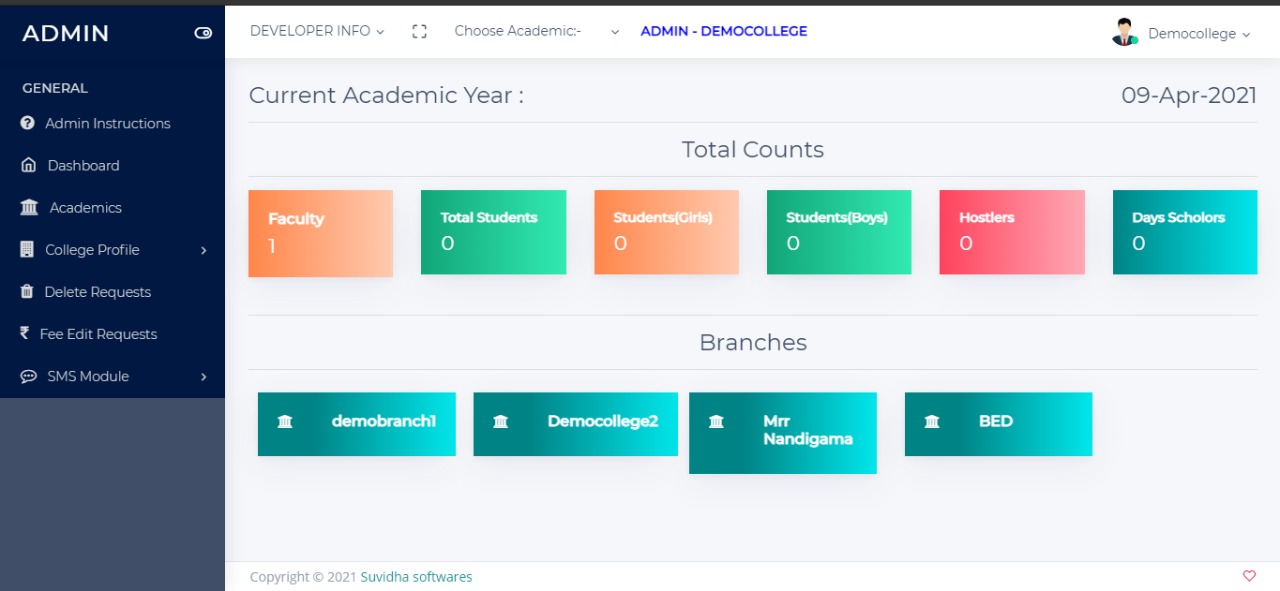Screen dimensions: 1280x591
Task: Expand the College Profile submenu arrow
Action: coord(203,250)
